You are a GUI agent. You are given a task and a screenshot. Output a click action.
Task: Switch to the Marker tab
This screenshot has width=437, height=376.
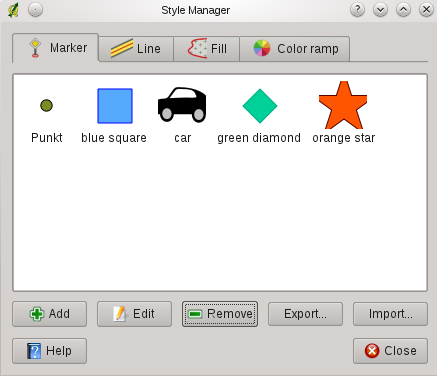pyautogui.click(x=55, y=48)
